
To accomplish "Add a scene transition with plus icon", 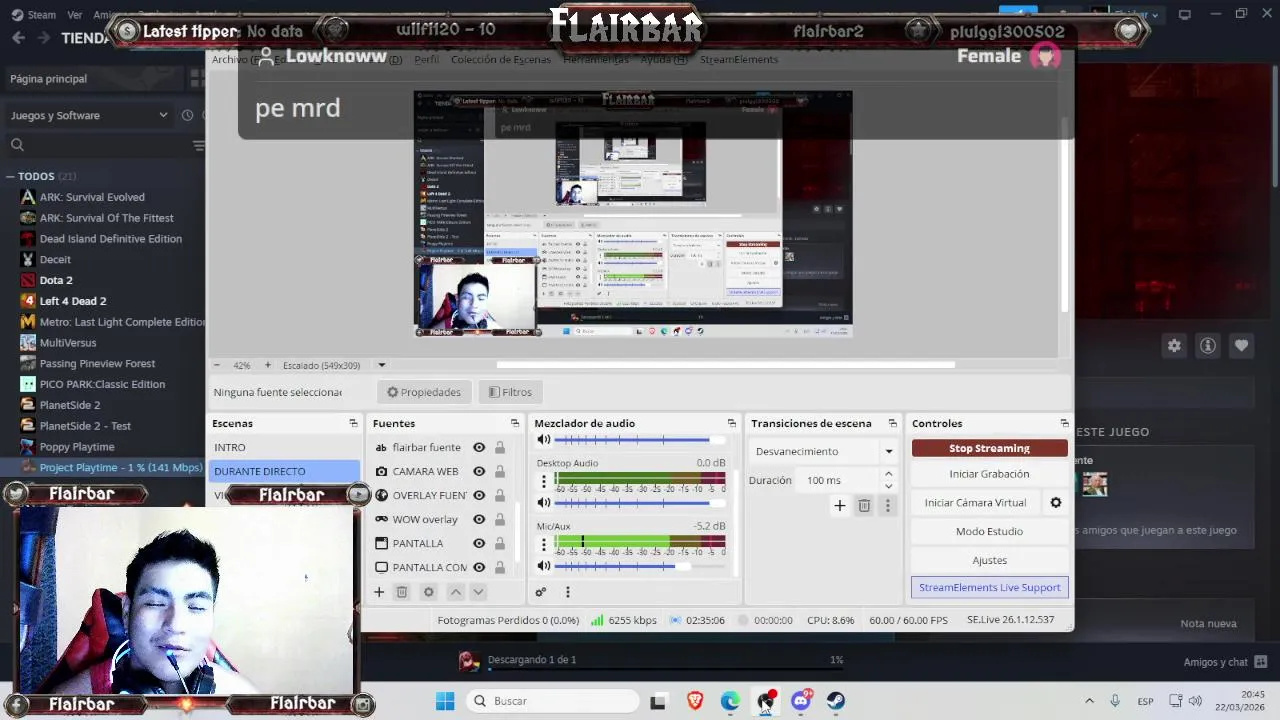I will (840, 506).
